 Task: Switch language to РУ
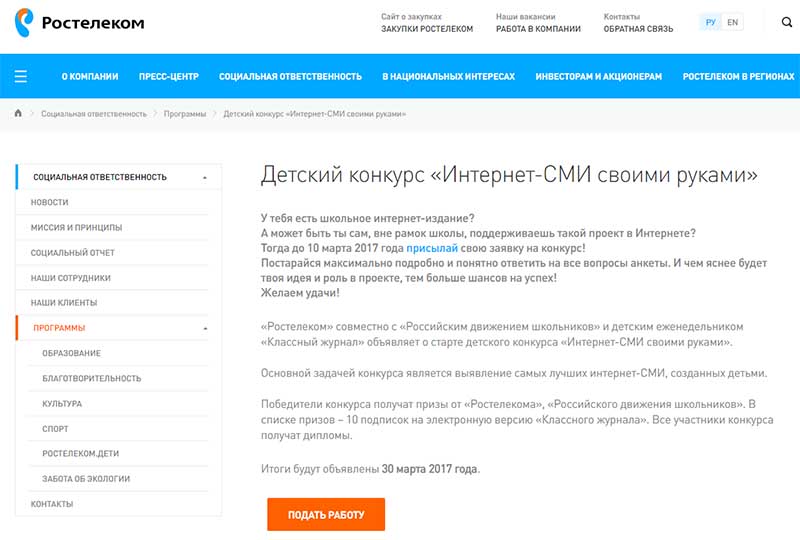click(x=710, y=22)
